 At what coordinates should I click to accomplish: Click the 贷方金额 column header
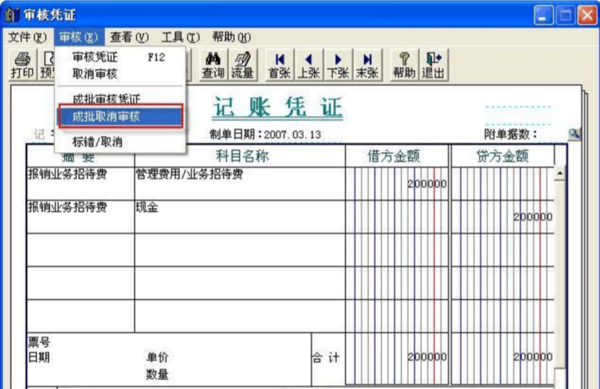(502, 156)
